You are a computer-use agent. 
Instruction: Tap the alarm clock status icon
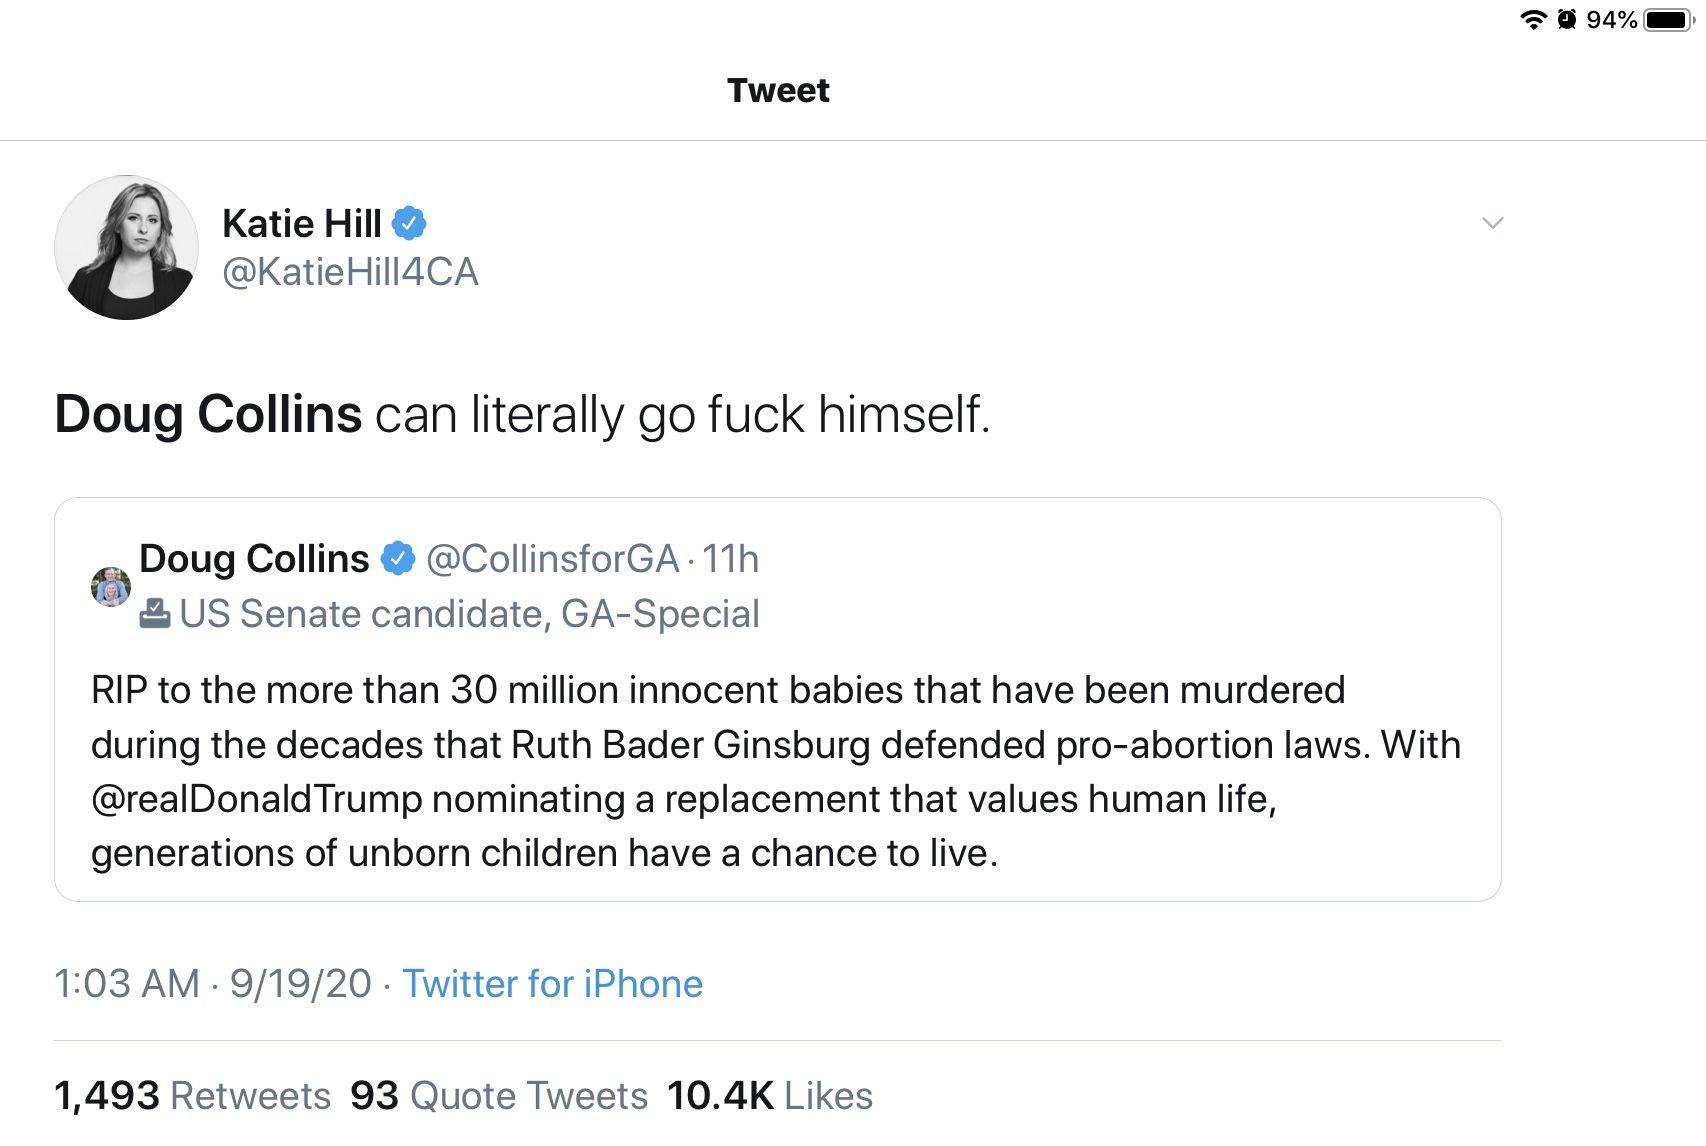(x=1567, y=19)
